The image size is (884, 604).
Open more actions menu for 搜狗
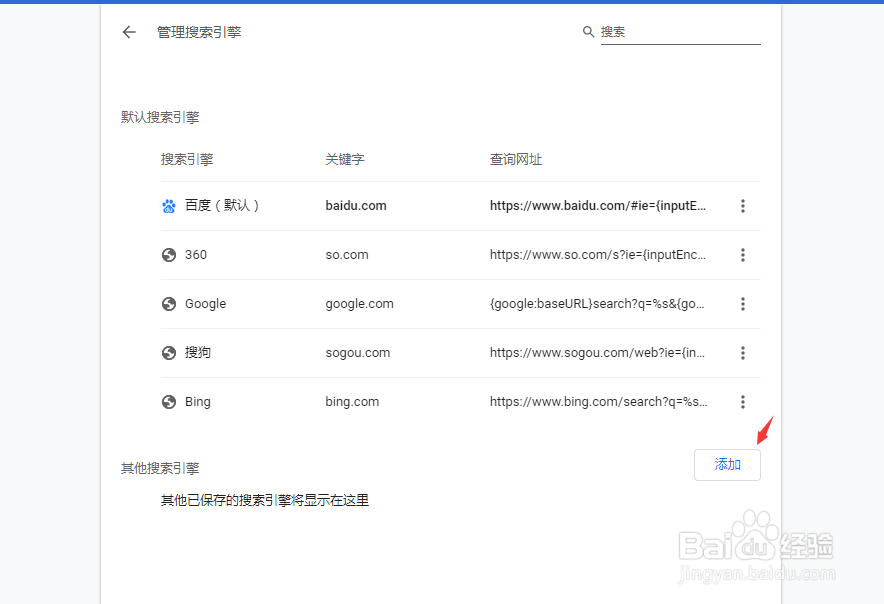click(743, 353)
